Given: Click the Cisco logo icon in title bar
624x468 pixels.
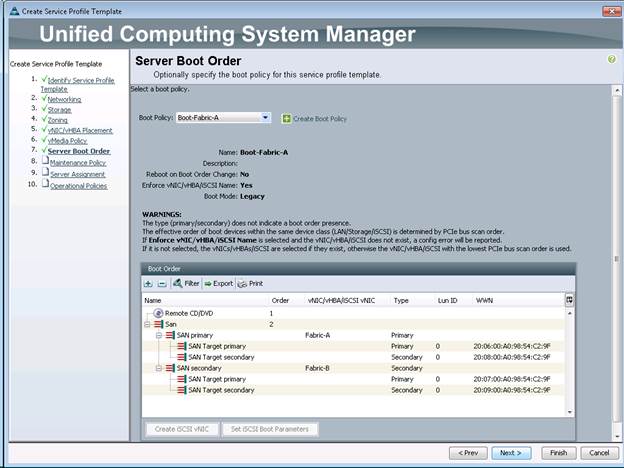Looking at the screenshot, I should tap(15, 11).
